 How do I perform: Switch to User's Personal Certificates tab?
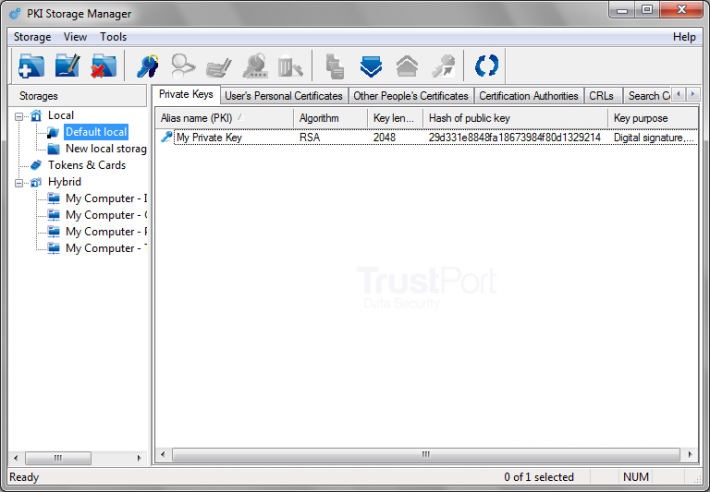(x=283, y=96)
